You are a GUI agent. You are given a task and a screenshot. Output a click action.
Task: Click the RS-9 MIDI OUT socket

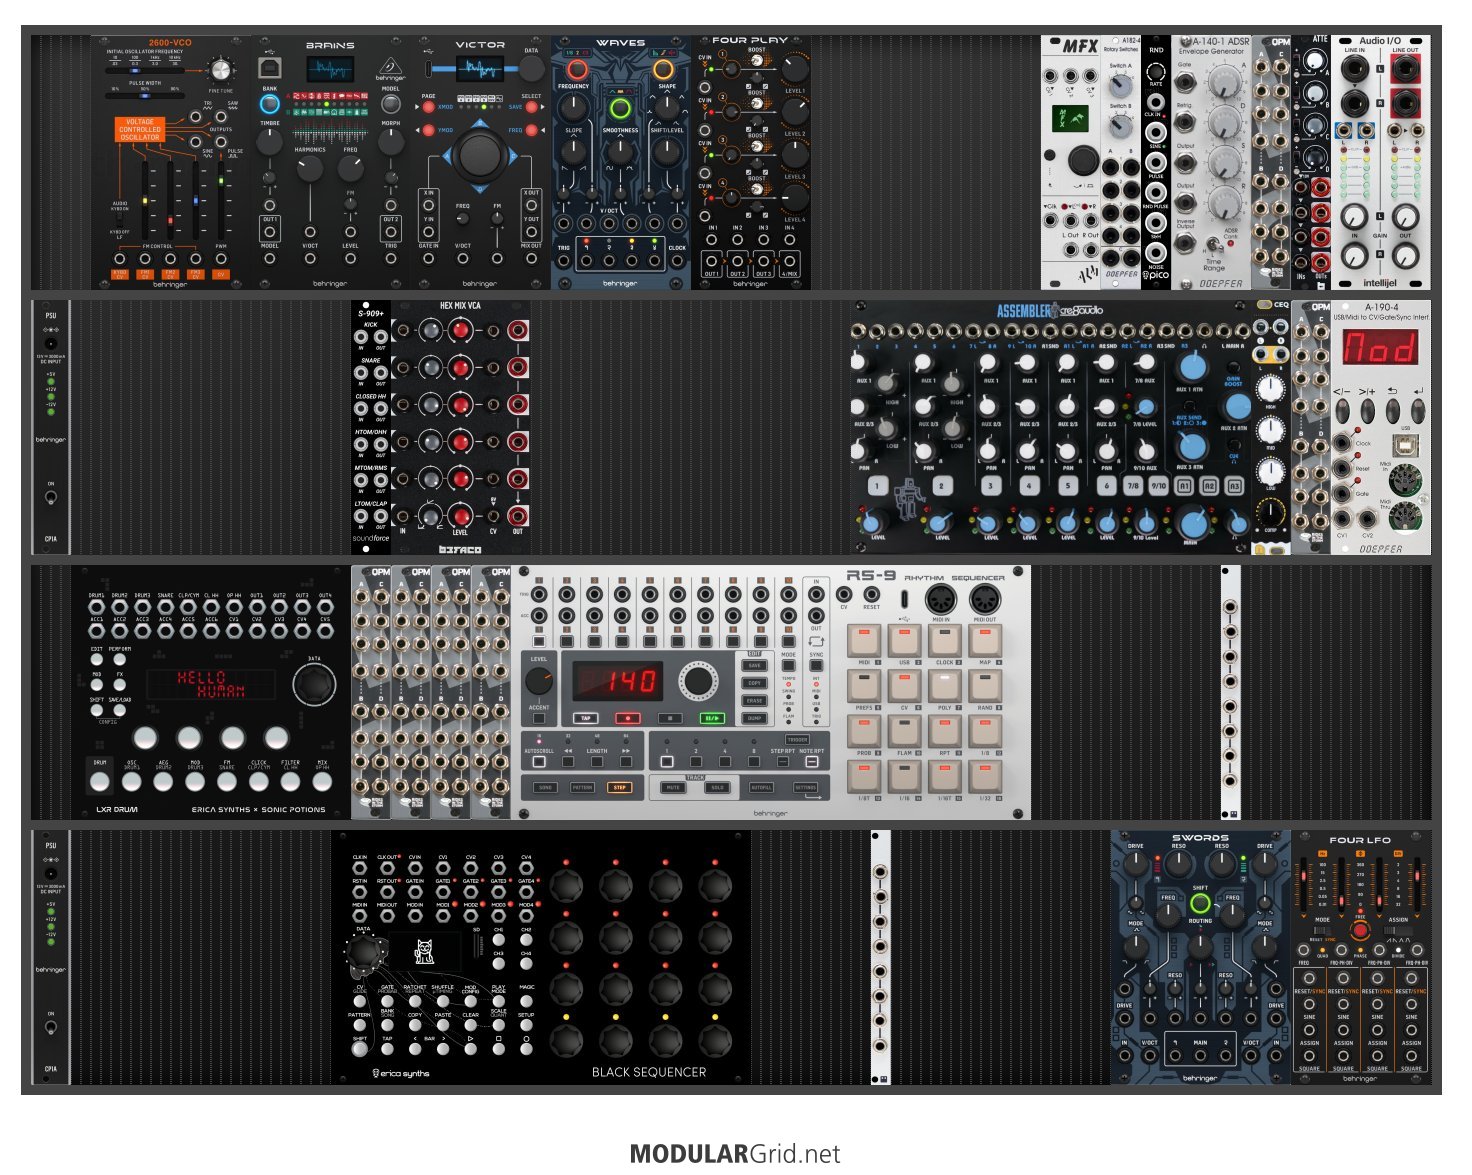(x=984, y=600)
